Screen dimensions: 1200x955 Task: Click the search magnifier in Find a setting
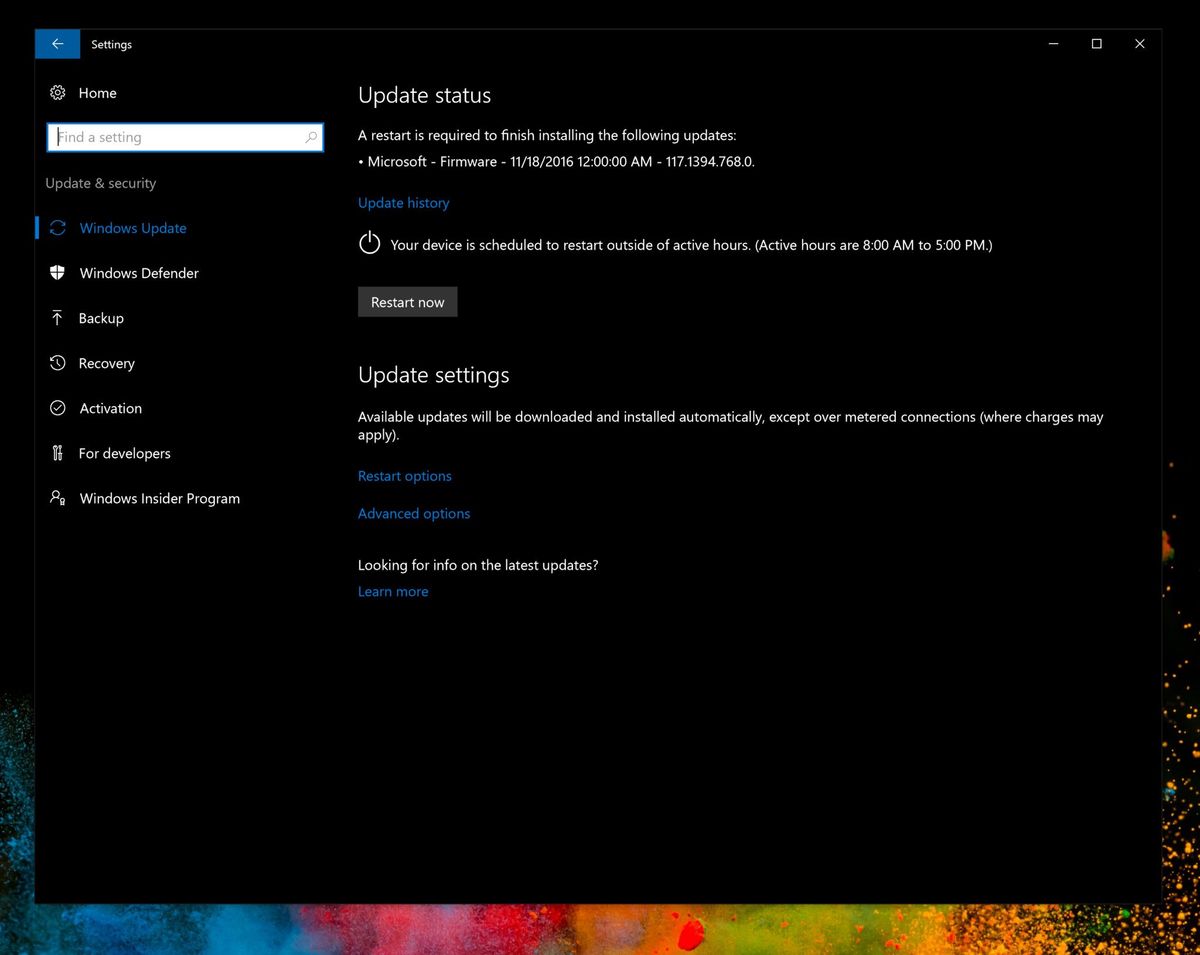(x=311, y=137)
